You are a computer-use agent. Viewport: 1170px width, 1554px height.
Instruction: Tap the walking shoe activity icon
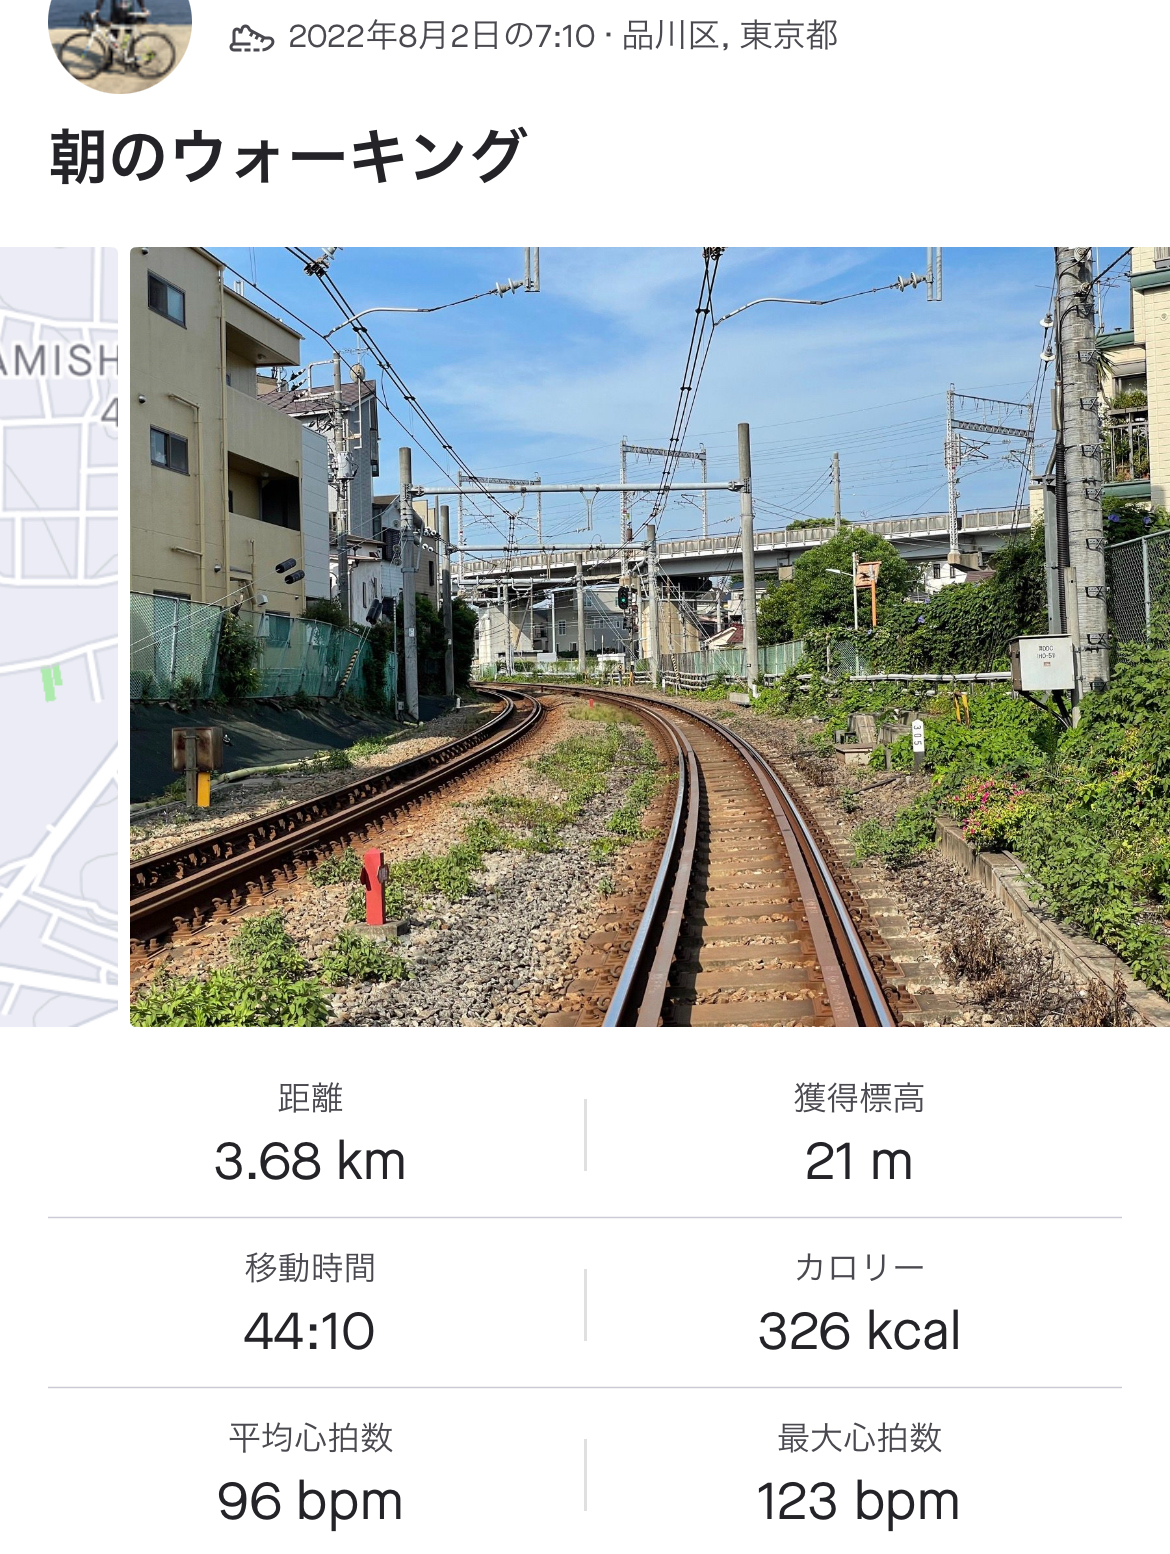pyautogui.click(x=252, y=38)
